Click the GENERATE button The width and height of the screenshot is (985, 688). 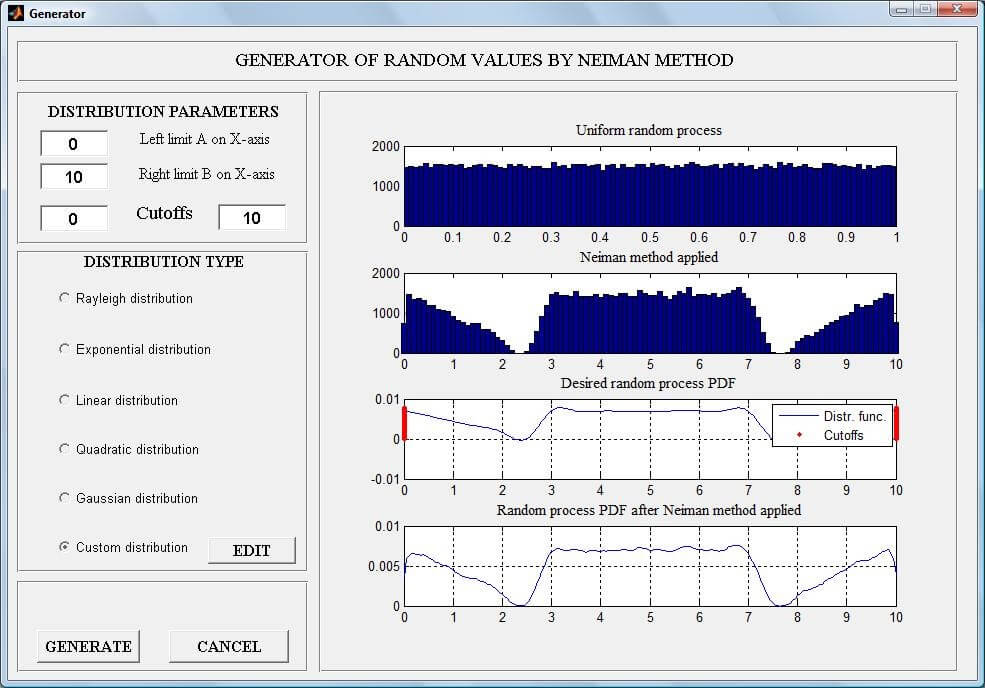click(88, 646)
